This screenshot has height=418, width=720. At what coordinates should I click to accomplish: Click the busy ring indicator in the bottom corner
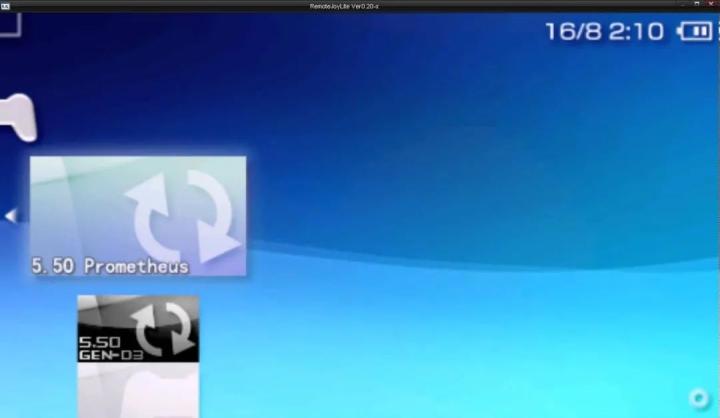pos(699,398)
